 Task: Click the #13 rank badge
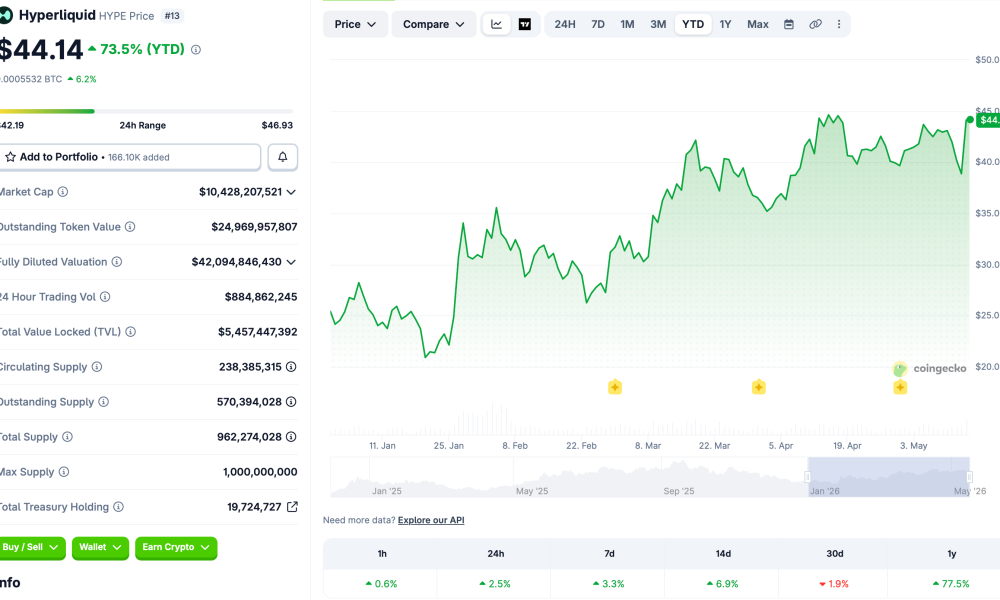172,16
